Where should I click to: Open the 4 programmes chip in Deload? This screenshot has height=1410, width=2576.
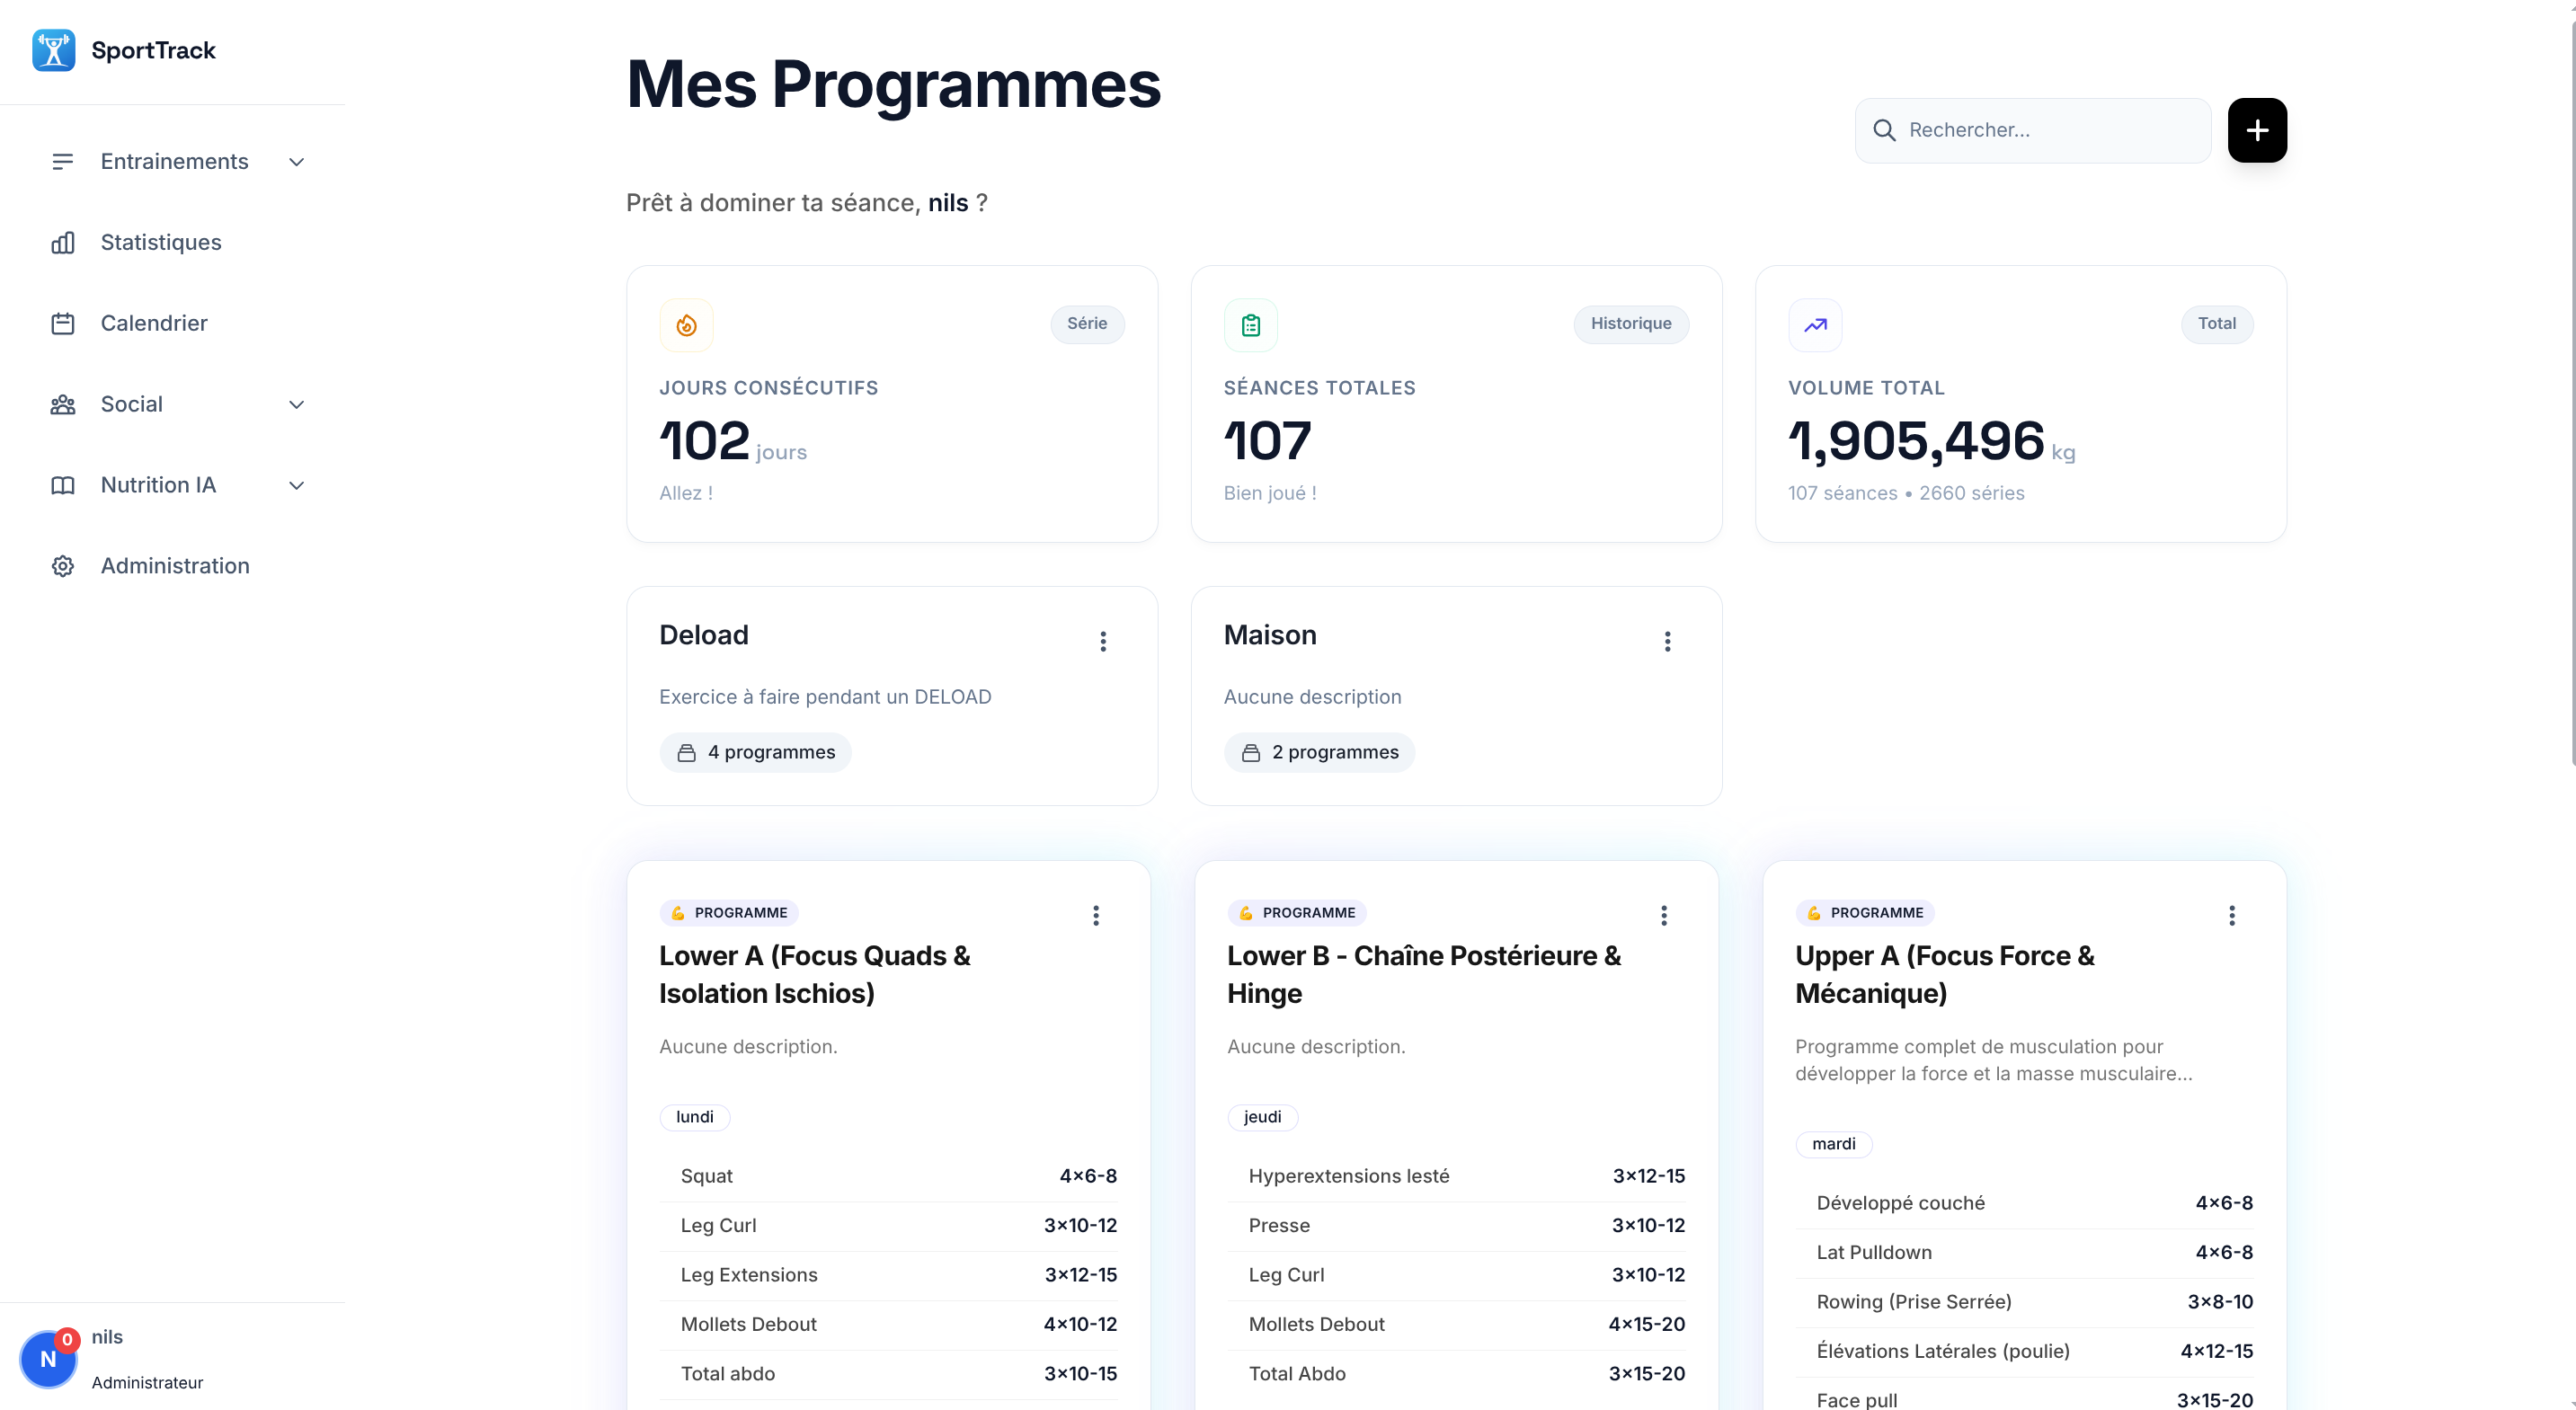click(x=755, y=752)
